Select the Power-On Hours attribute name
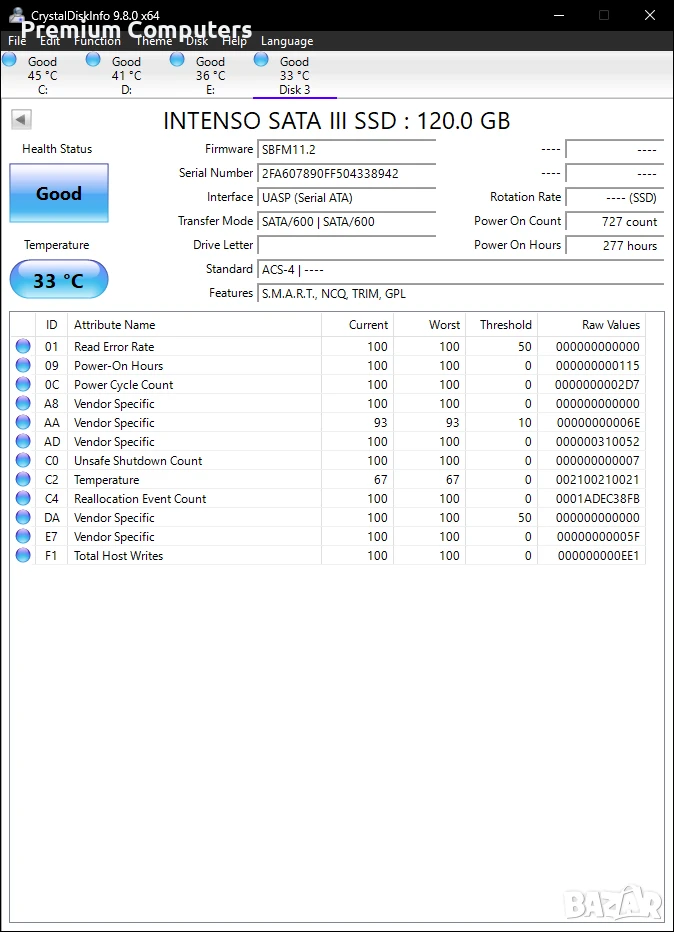Image resolution: width=674 pixels, height=932 pixels. (x=118, y=366)
